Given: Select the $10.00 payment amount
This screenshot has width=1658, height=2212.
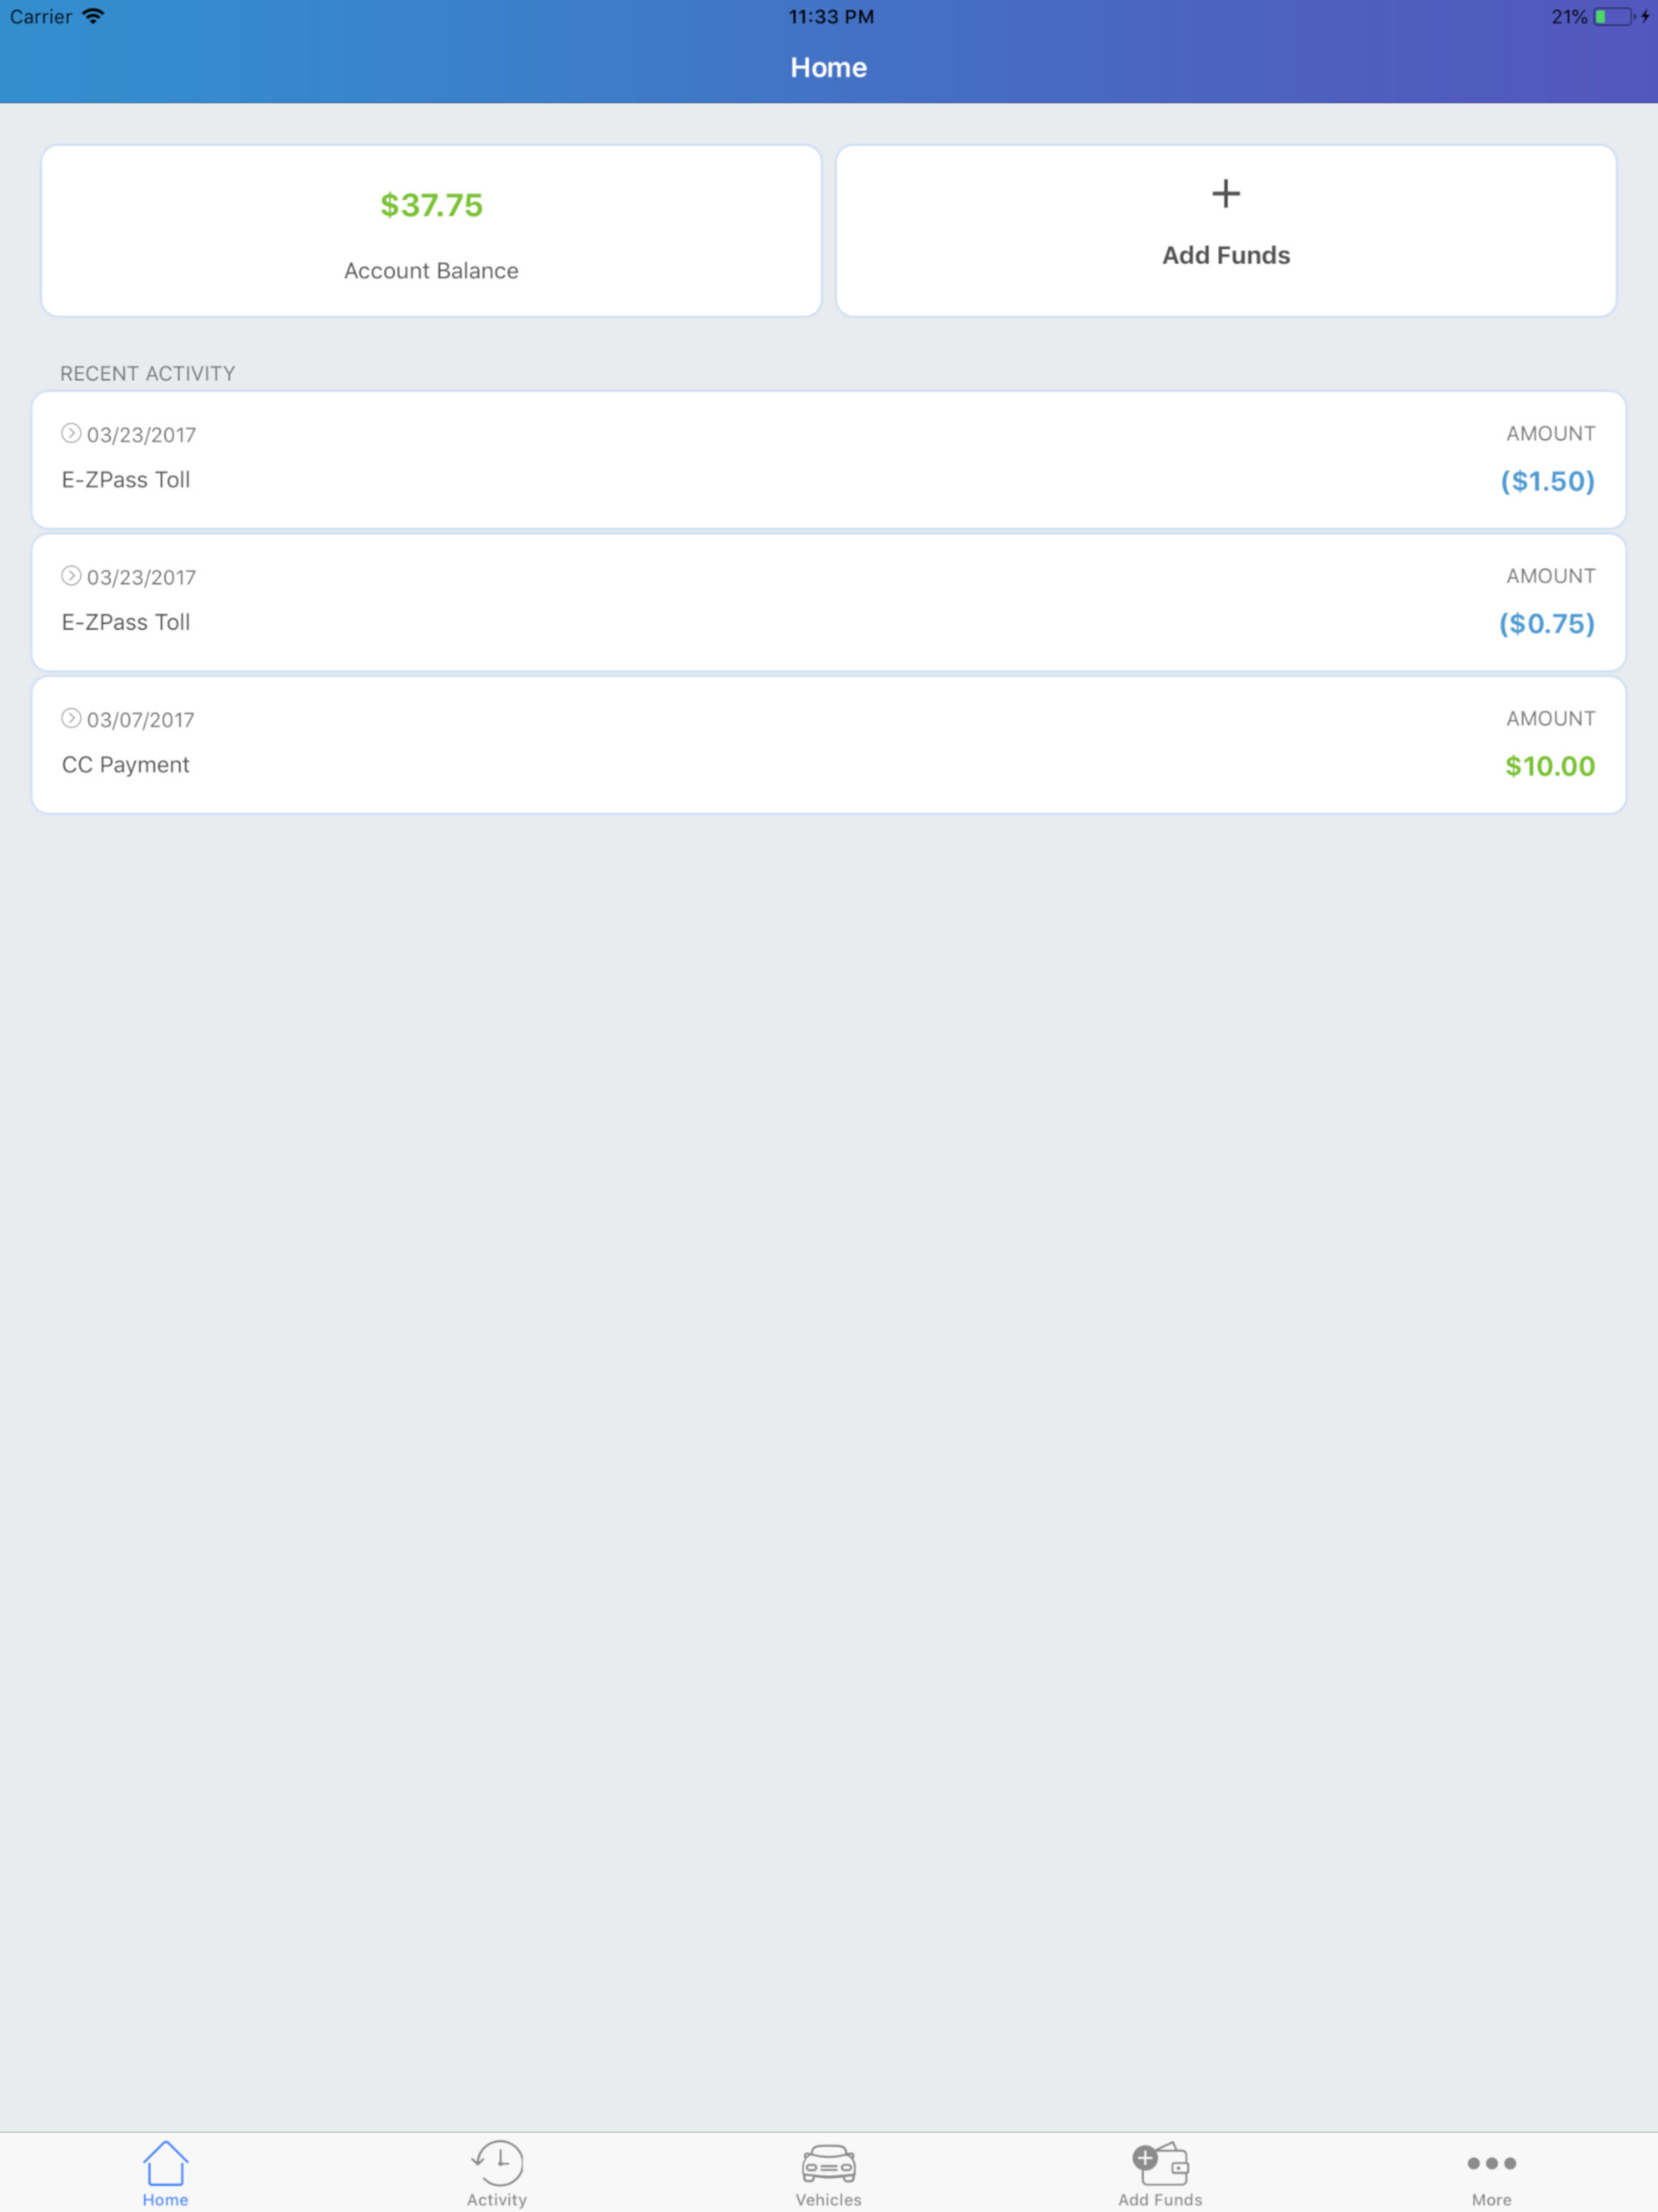Looking at the screenshot, I should click(x=1550, y=766).
